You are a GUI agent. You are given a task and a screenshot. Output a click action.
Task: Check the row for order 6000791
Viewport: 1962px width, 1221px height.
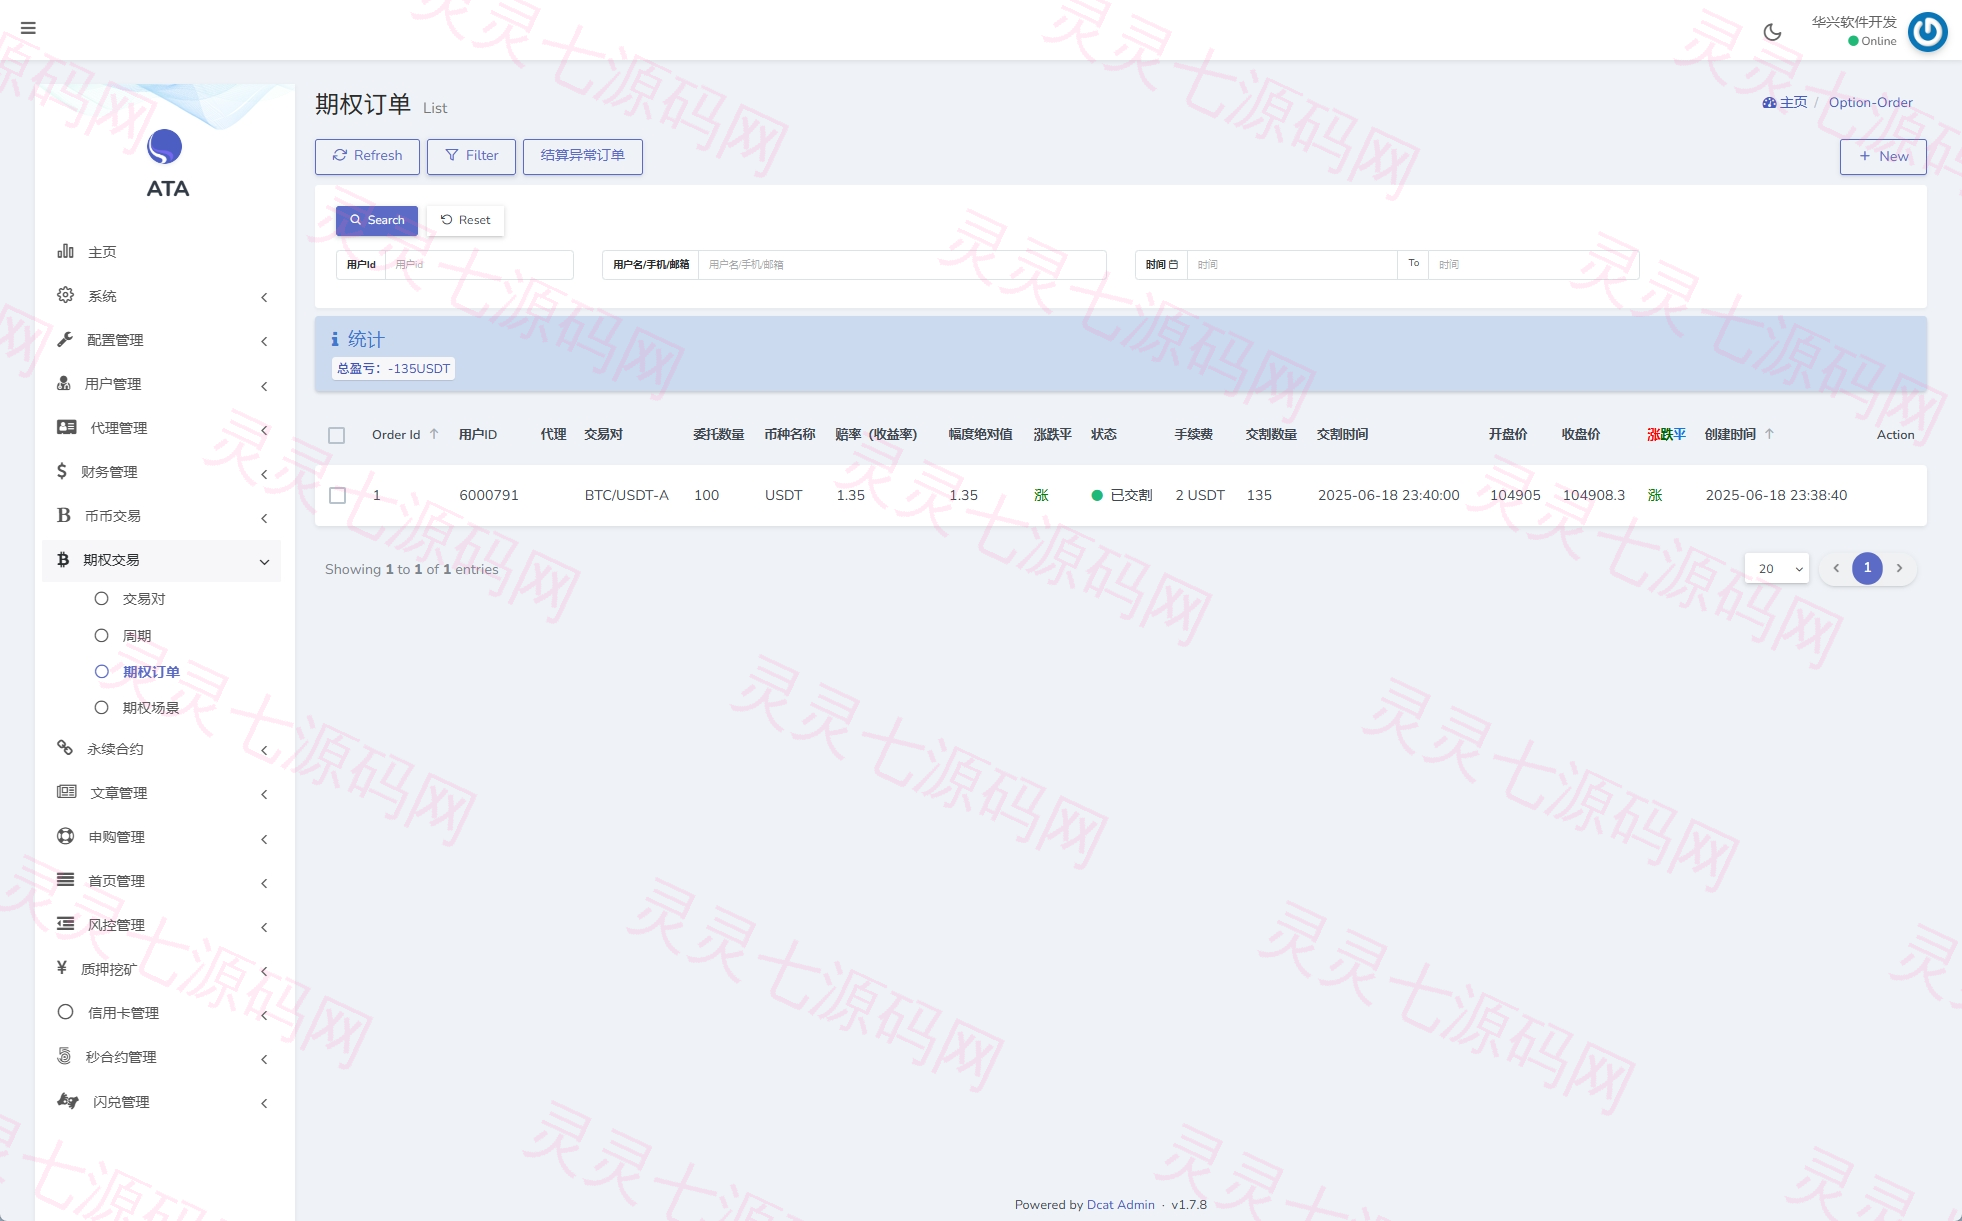pos(338,495)
